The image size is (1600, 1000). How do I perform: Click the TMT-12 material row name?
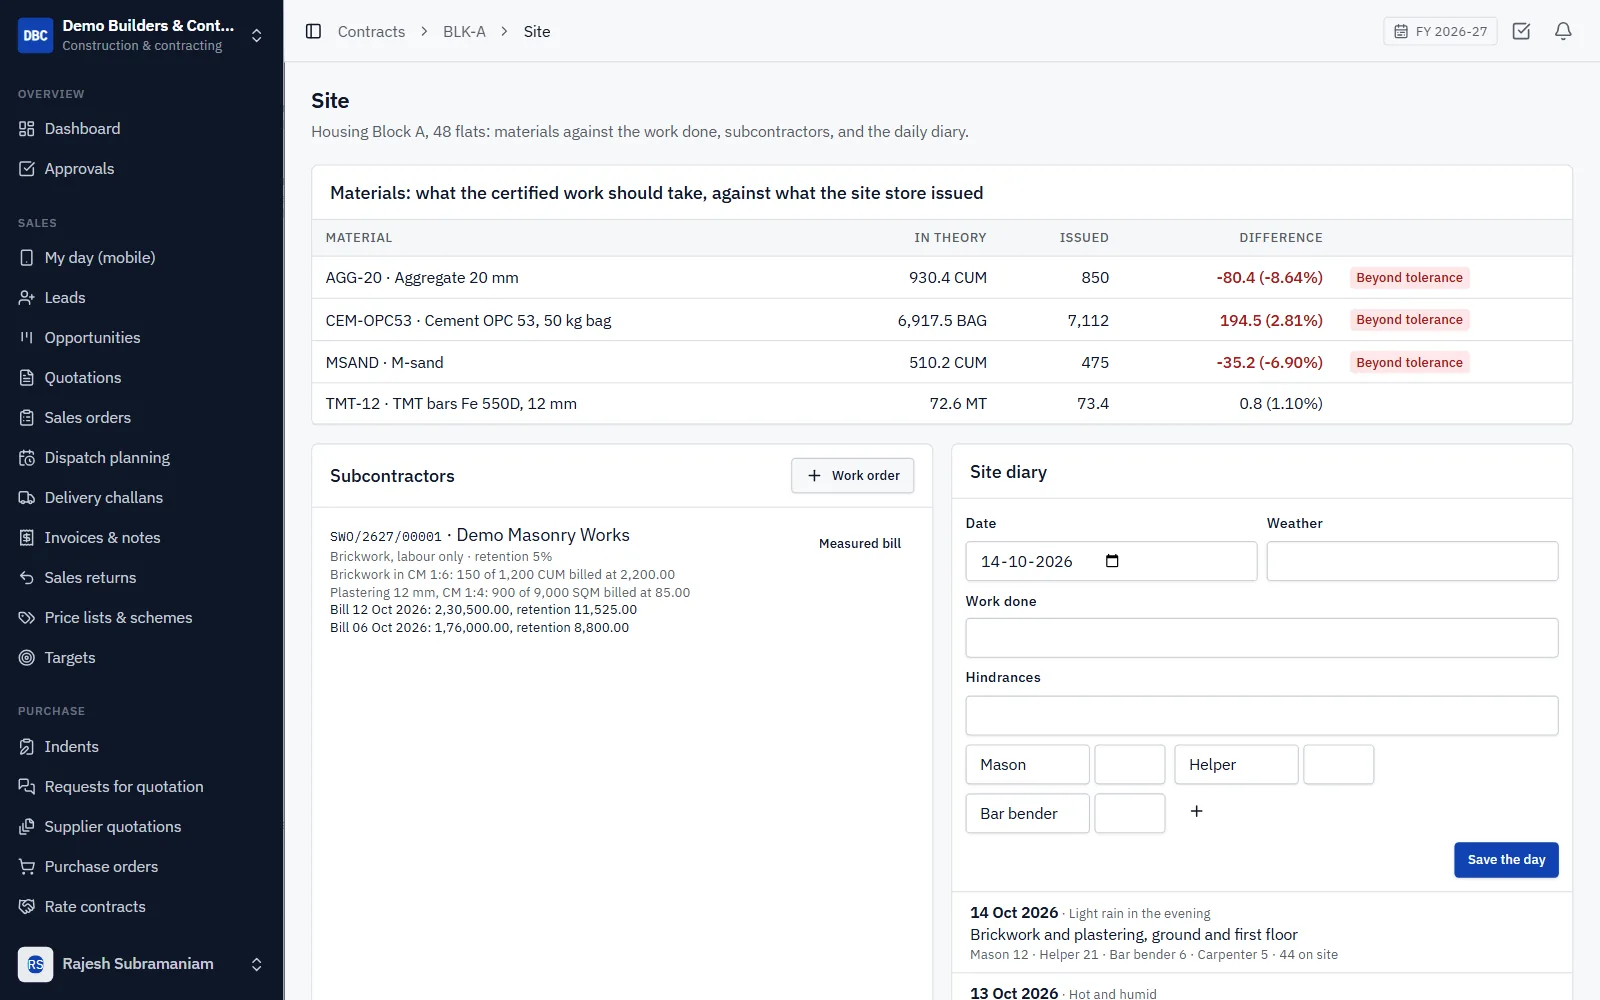click(x=451, y=404)
